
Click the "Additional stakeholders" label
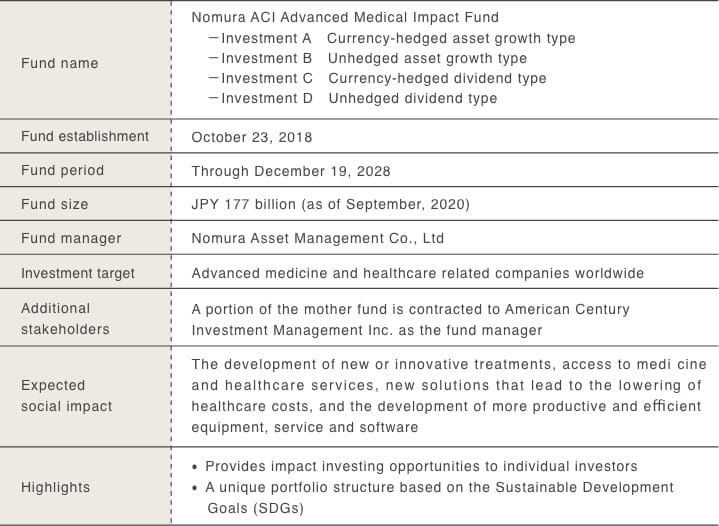click(66, 319)
